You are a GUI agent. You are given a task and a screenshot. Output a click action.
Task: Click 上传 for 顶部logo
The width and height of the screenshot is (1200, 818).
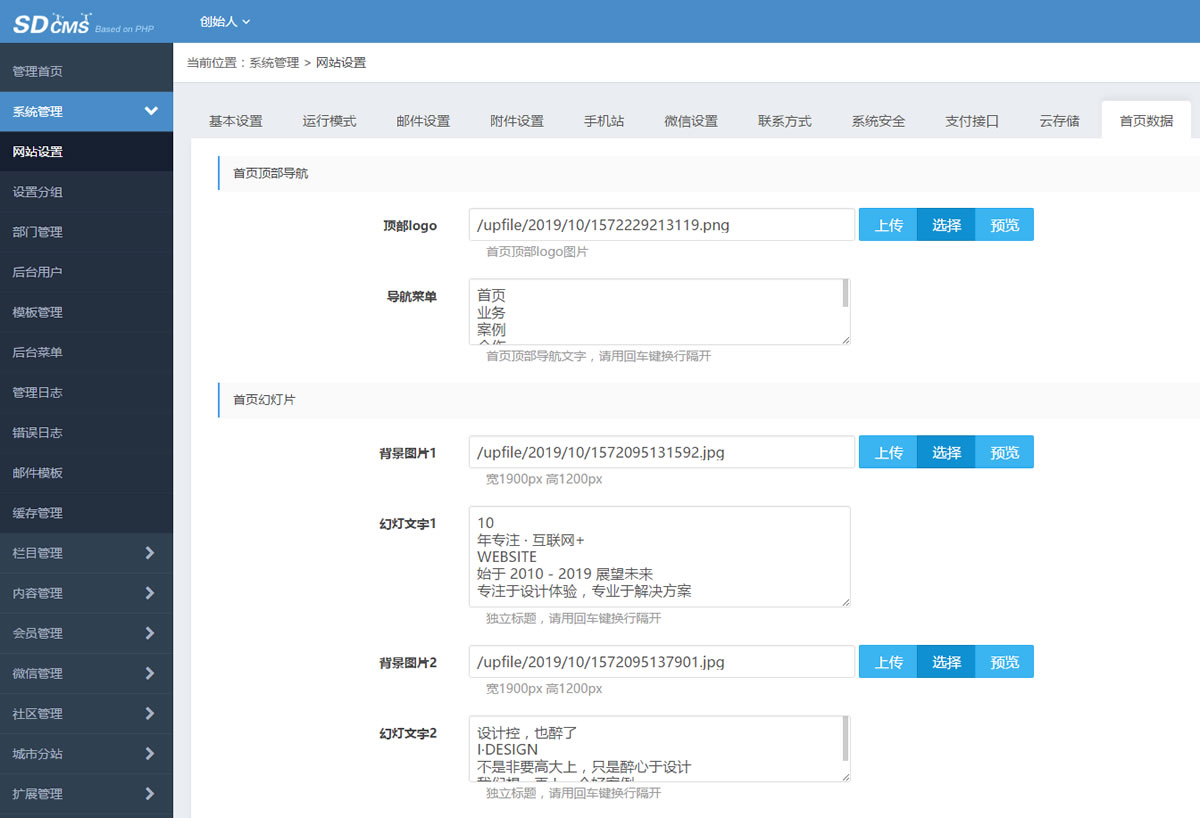(888, 225)
